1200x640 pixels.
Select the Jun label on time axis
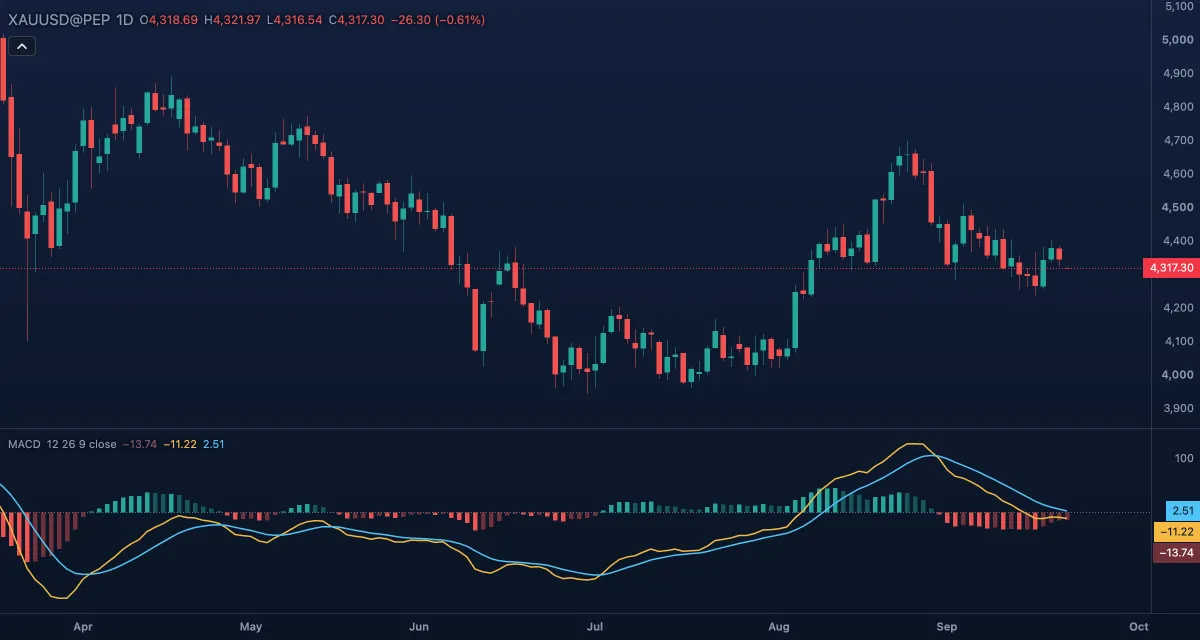click(419, 627)
